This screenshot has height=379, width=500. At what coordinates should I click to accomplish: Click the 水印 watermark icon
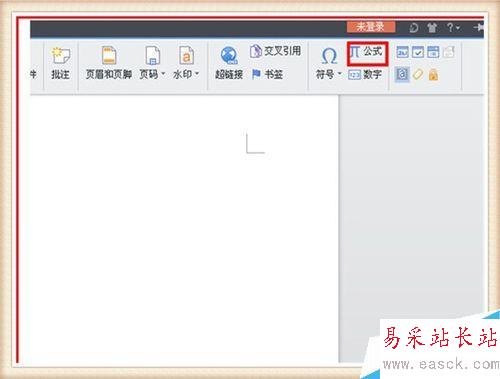coord(186,55)
